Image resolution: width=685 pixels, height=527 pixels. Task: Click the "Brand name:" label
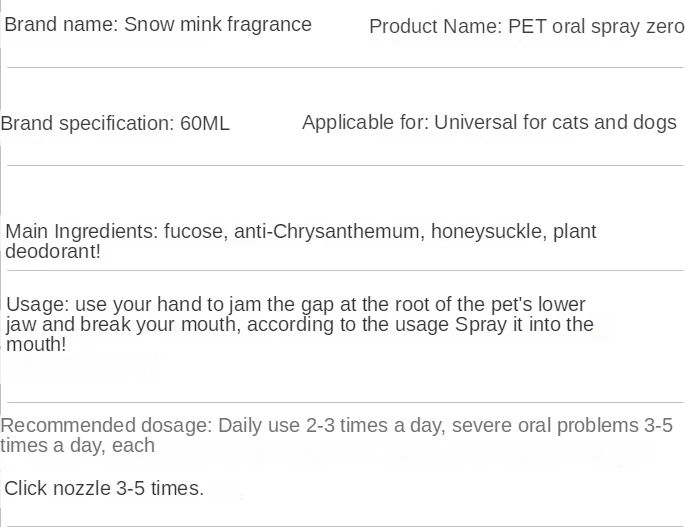click(61, 24)
